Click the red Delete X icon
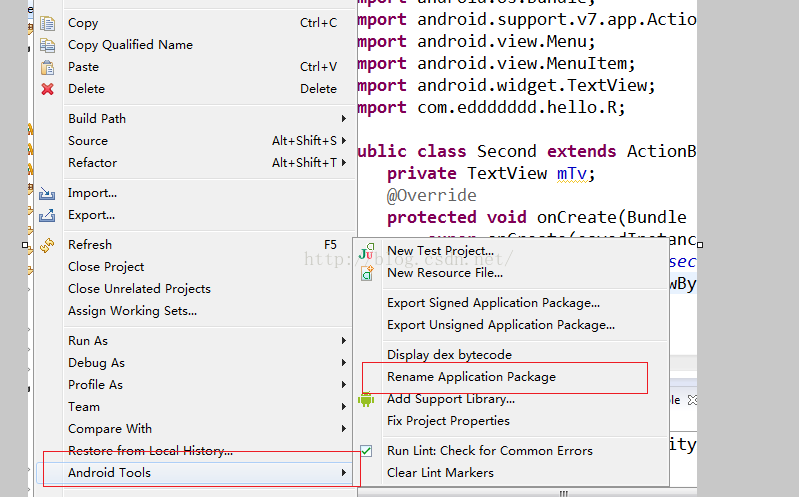 click(x=47, y=89)
